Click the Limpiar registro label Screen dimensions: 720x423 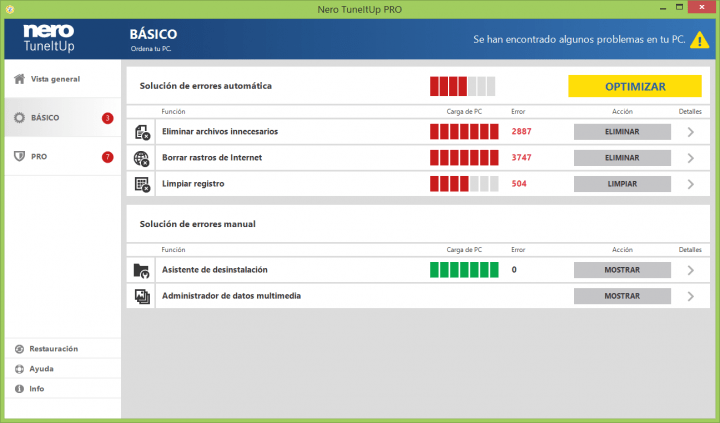(193, 184)
